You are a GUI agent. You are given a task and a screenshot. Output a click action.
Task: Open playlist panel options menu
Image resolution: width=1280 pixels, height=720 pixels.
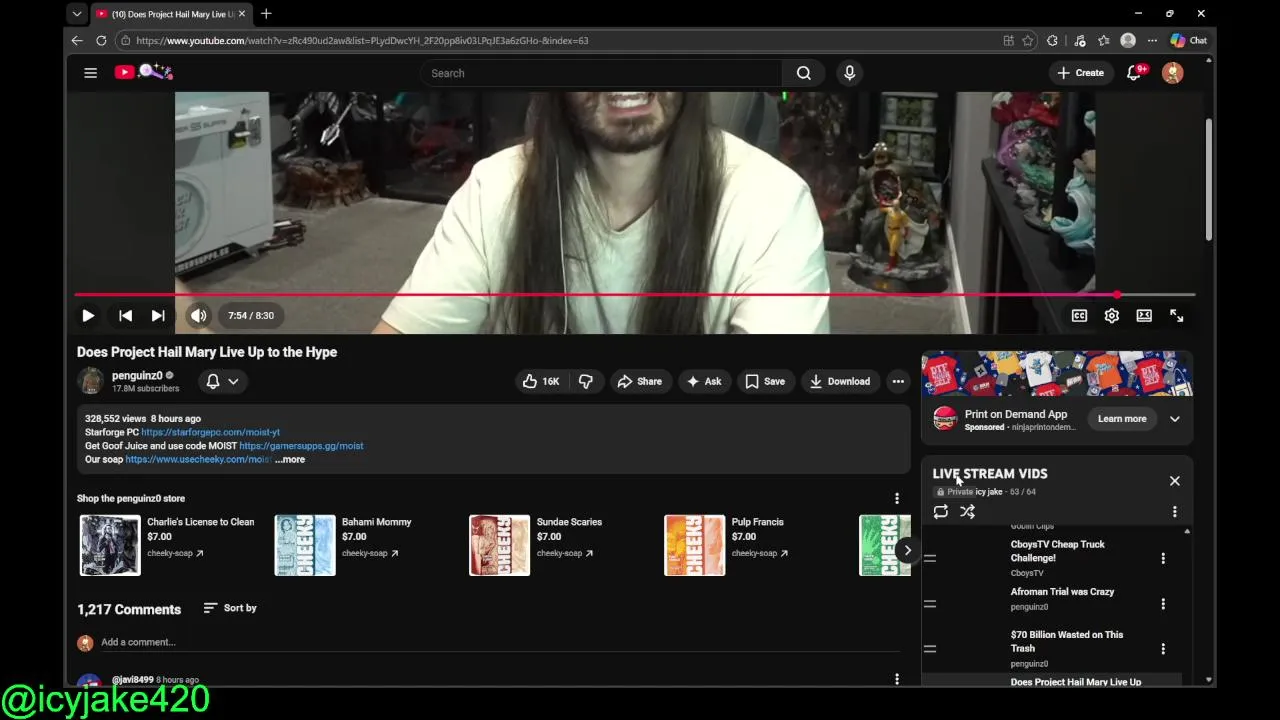1175,512
